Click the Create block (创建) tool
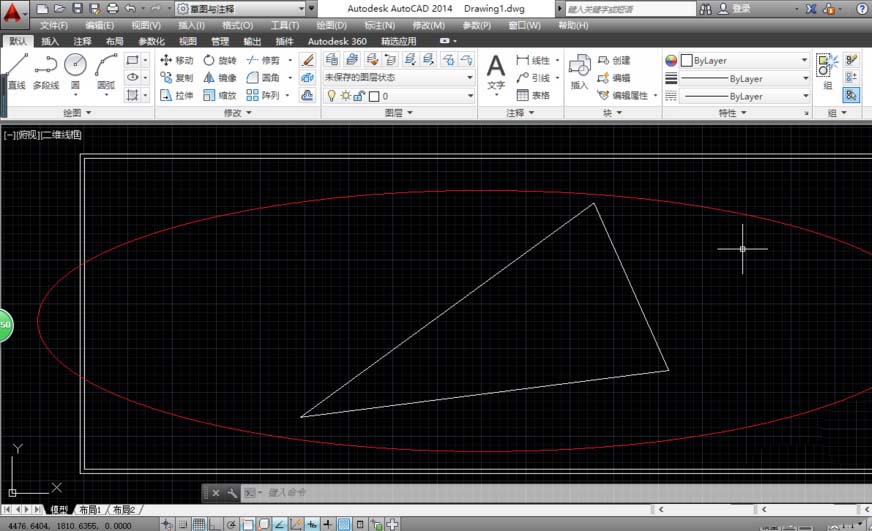872x531 pixels. click(614, 60)
